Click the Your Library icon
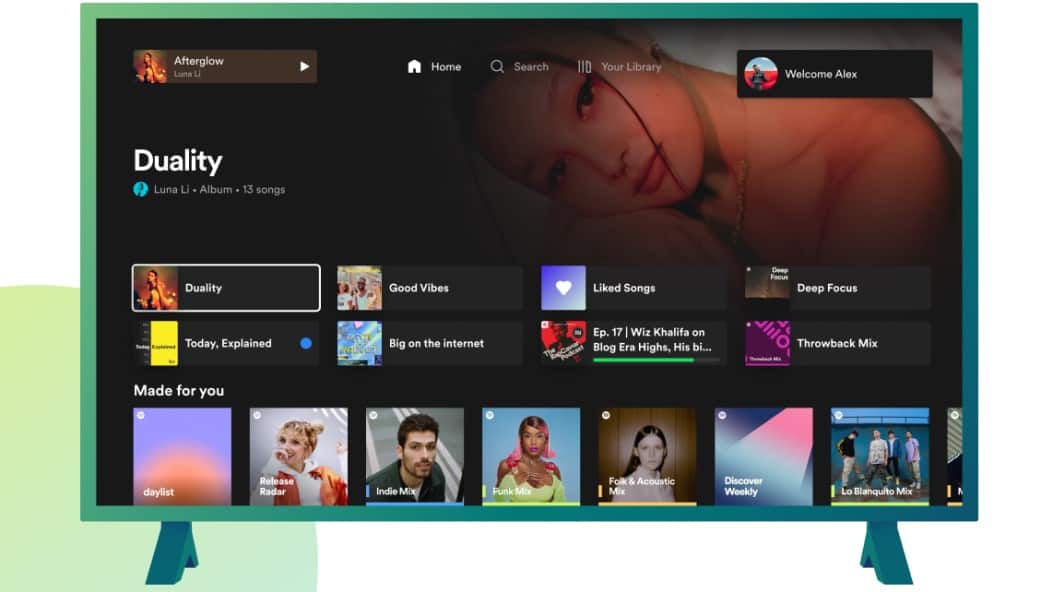The height and width of the screenshot is (592, 1053). tap(584, 67)
